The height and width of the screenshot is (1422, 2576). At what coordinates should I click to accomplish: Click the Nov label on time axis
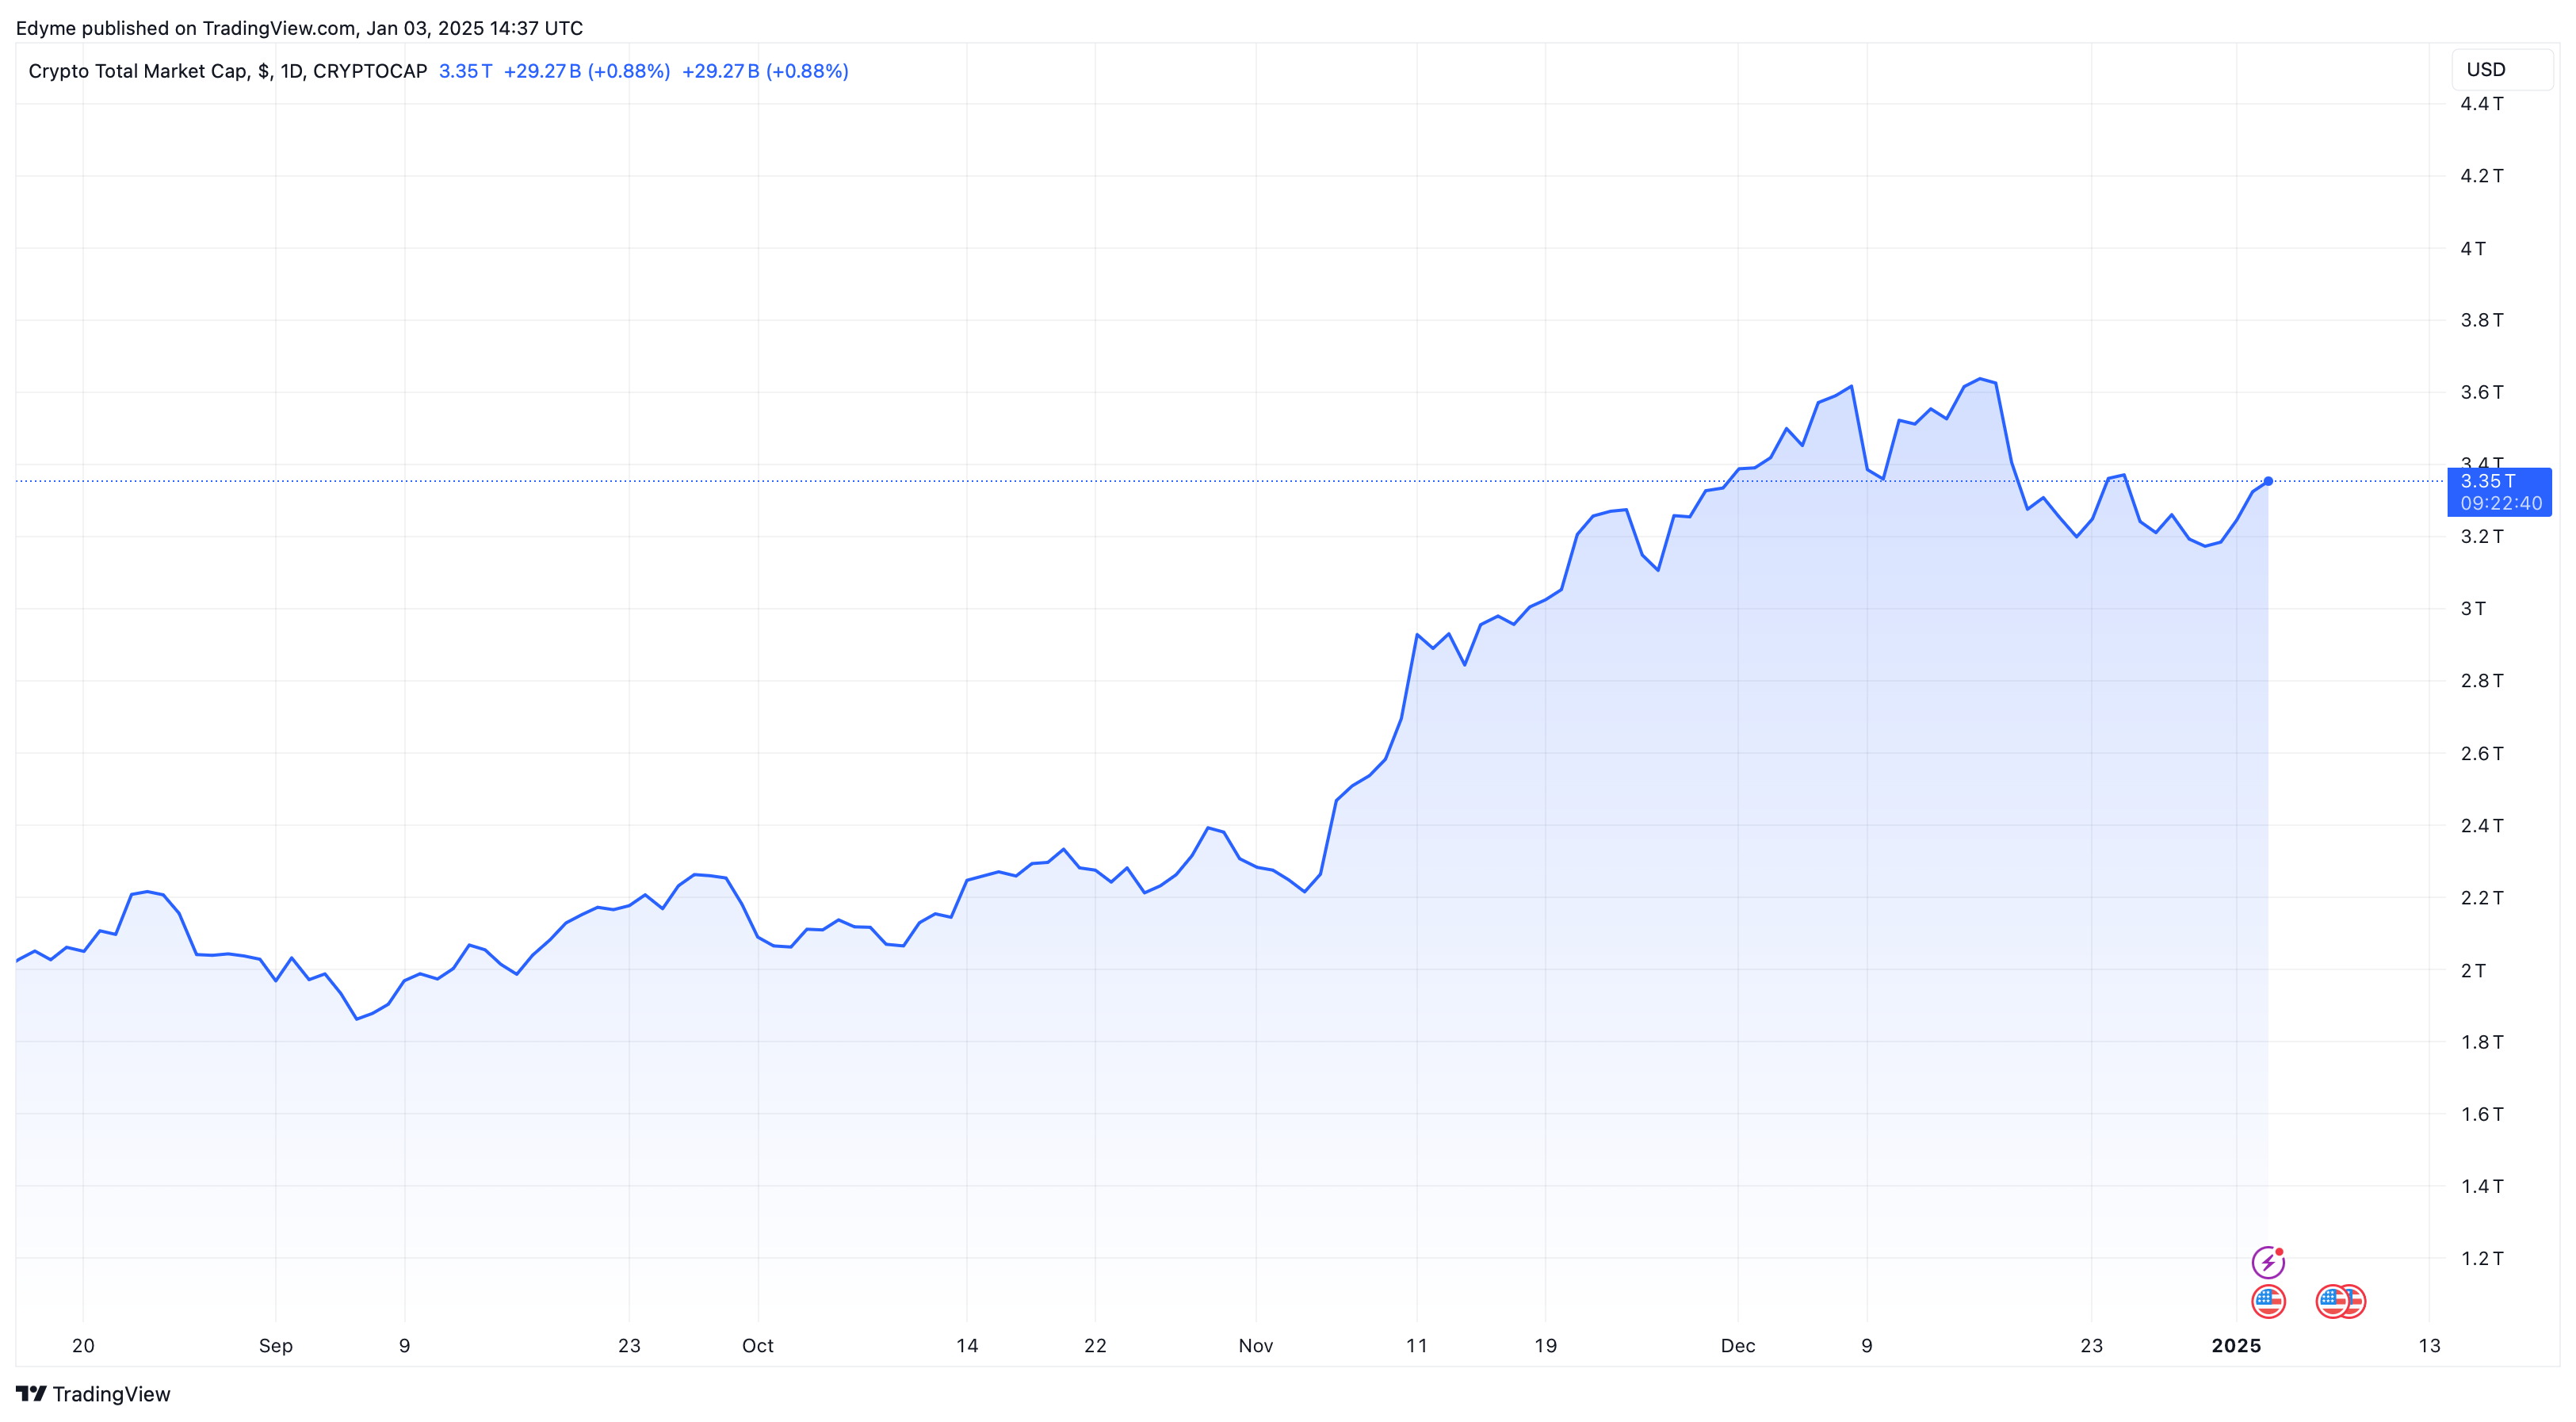click(x=1255, y=1345)
